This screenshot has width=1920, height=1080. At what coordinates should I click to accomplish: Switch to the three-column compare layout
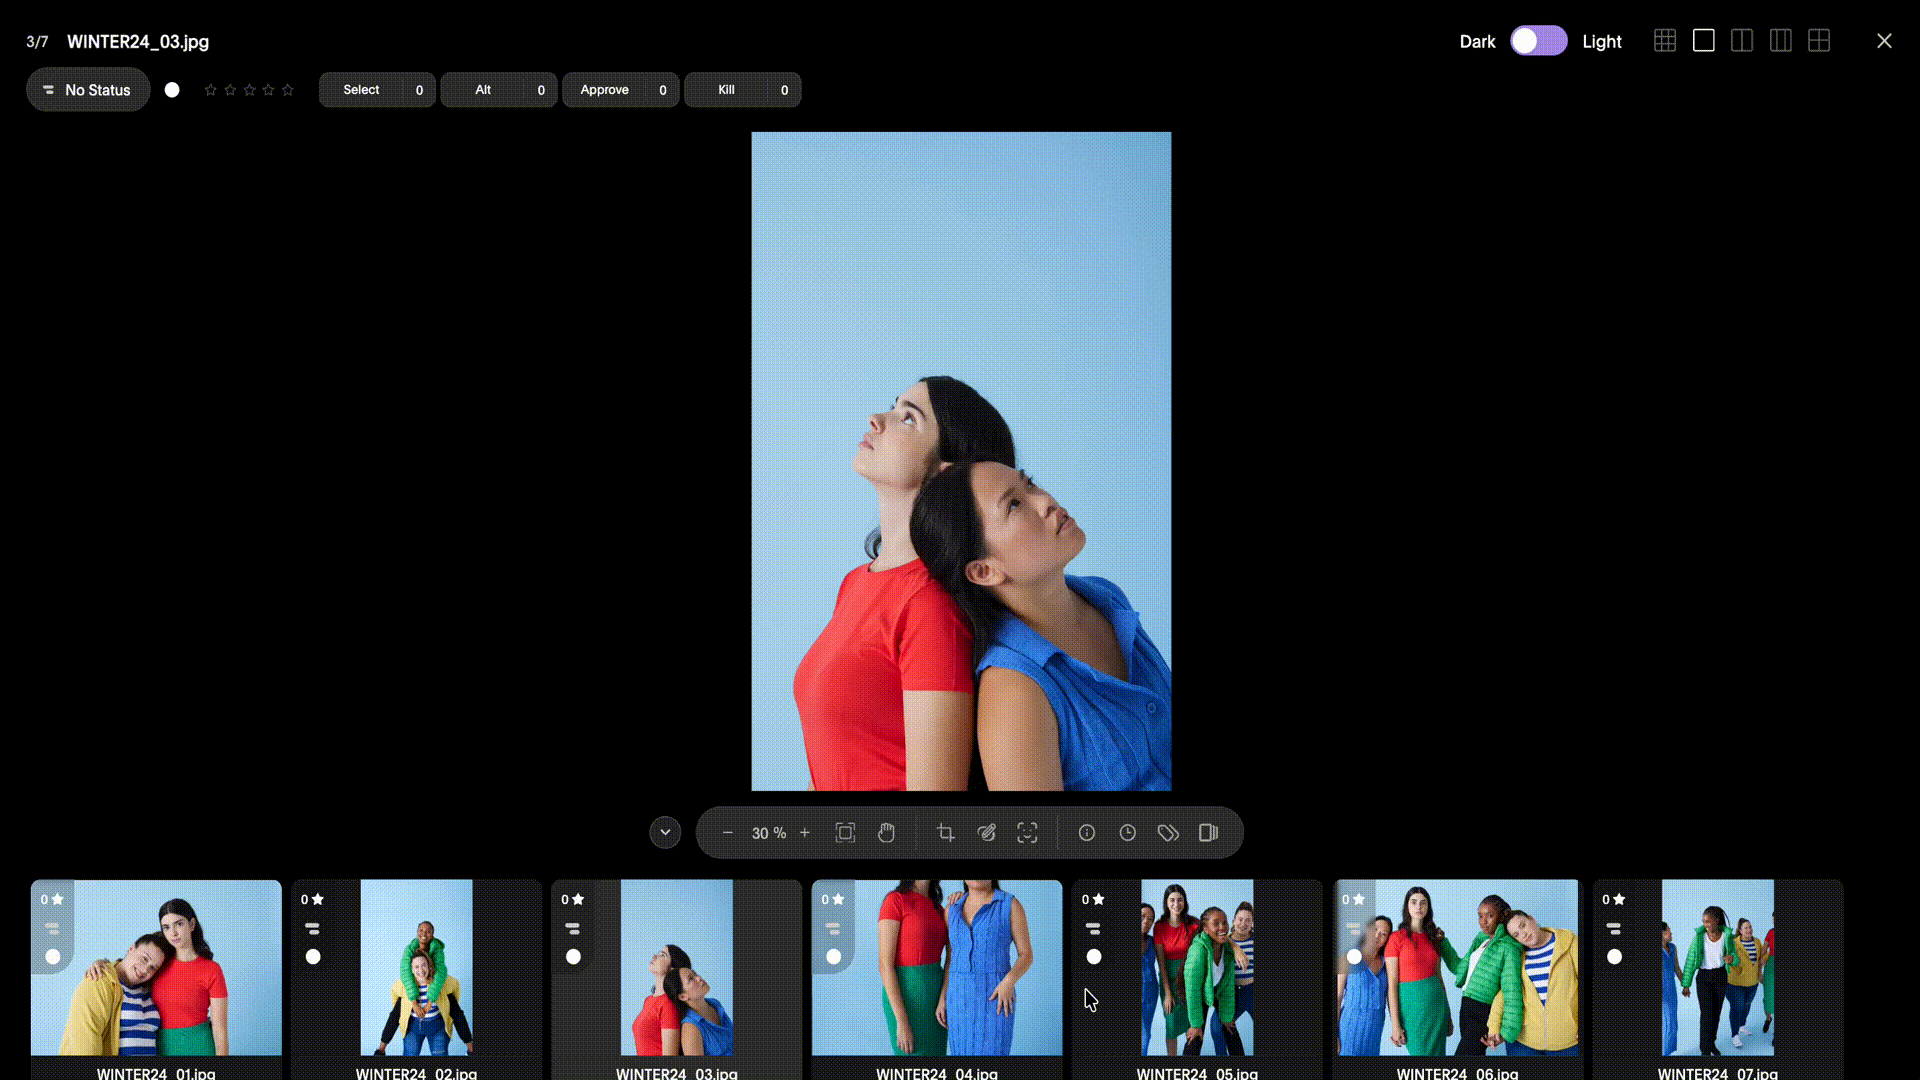pos(1781,41)
